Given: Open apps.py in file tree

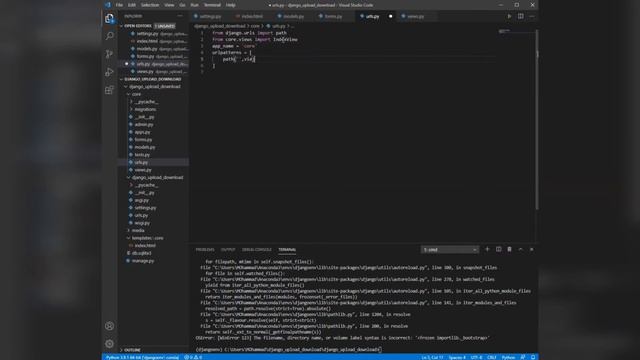Looking at the screenshot, I should pos(154,132).
